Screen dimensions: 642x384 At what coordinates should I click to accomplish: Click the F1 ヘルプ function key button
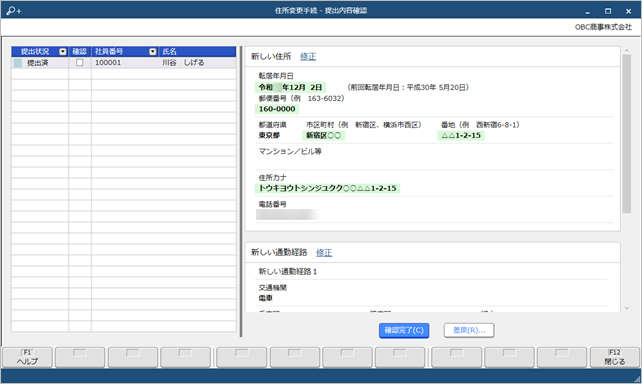tap(27, 357)
